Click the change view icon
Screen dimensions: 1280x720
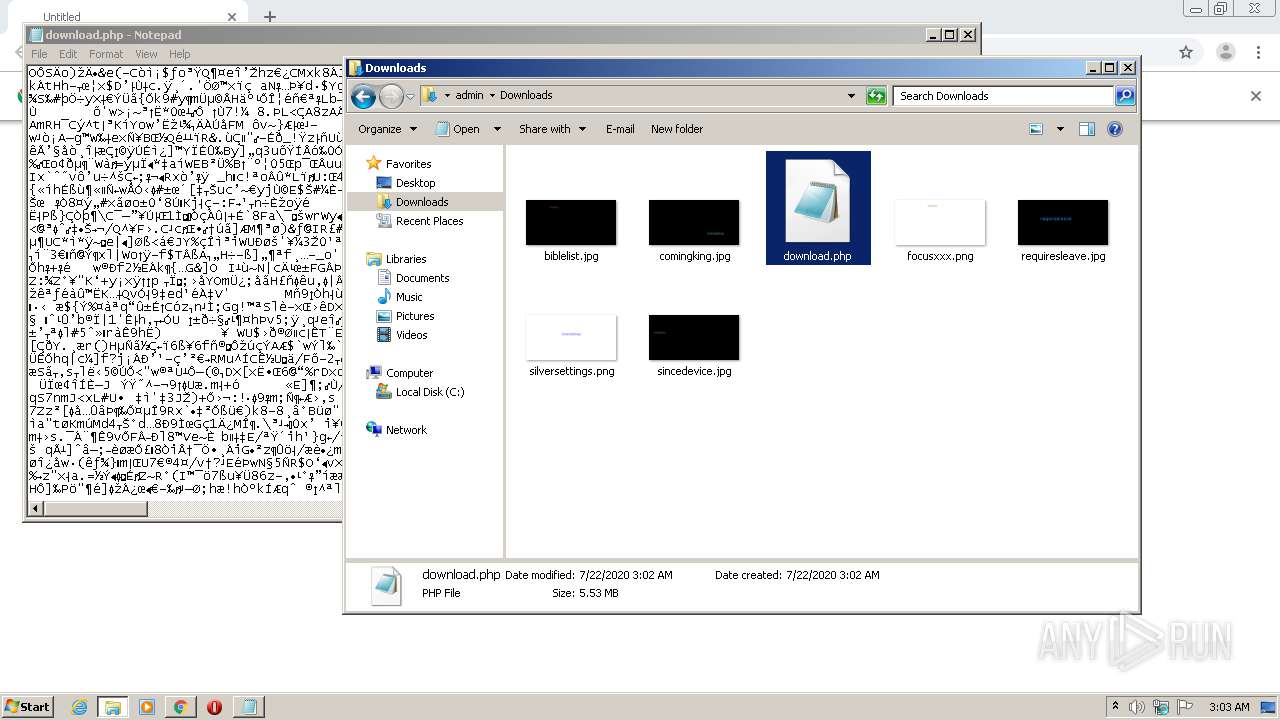click(1036, 129)
